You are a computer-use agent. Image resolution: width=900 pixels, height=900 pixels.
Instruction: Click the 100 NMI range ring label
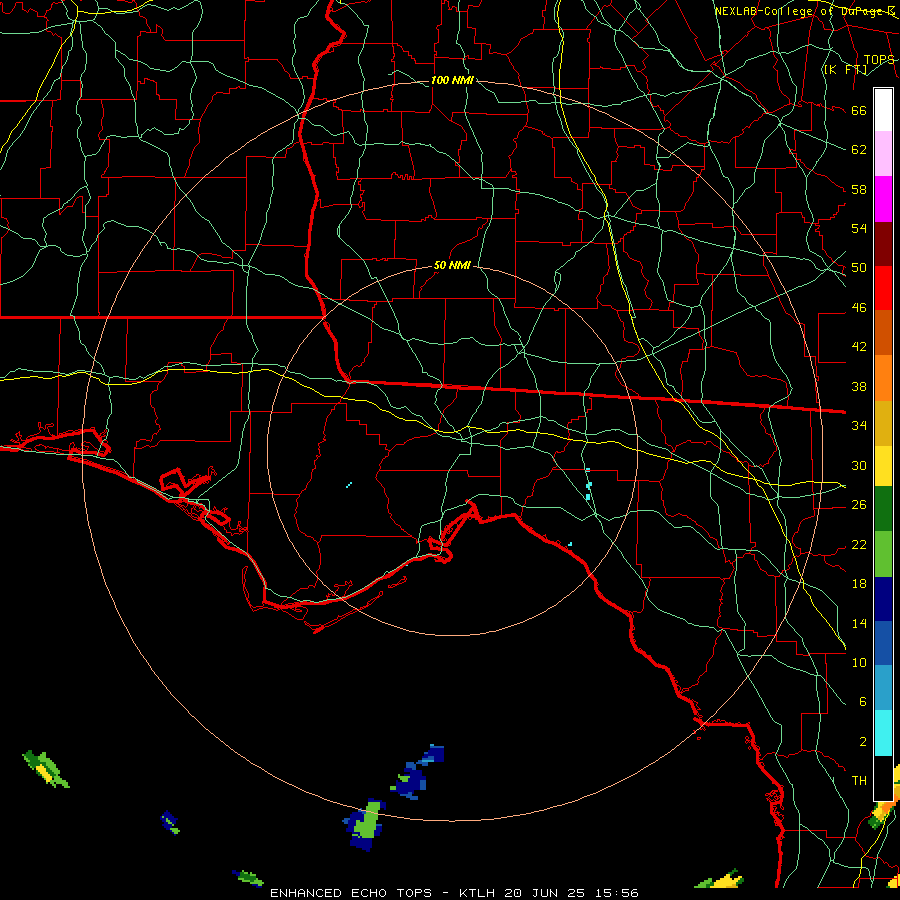point(452,80)
